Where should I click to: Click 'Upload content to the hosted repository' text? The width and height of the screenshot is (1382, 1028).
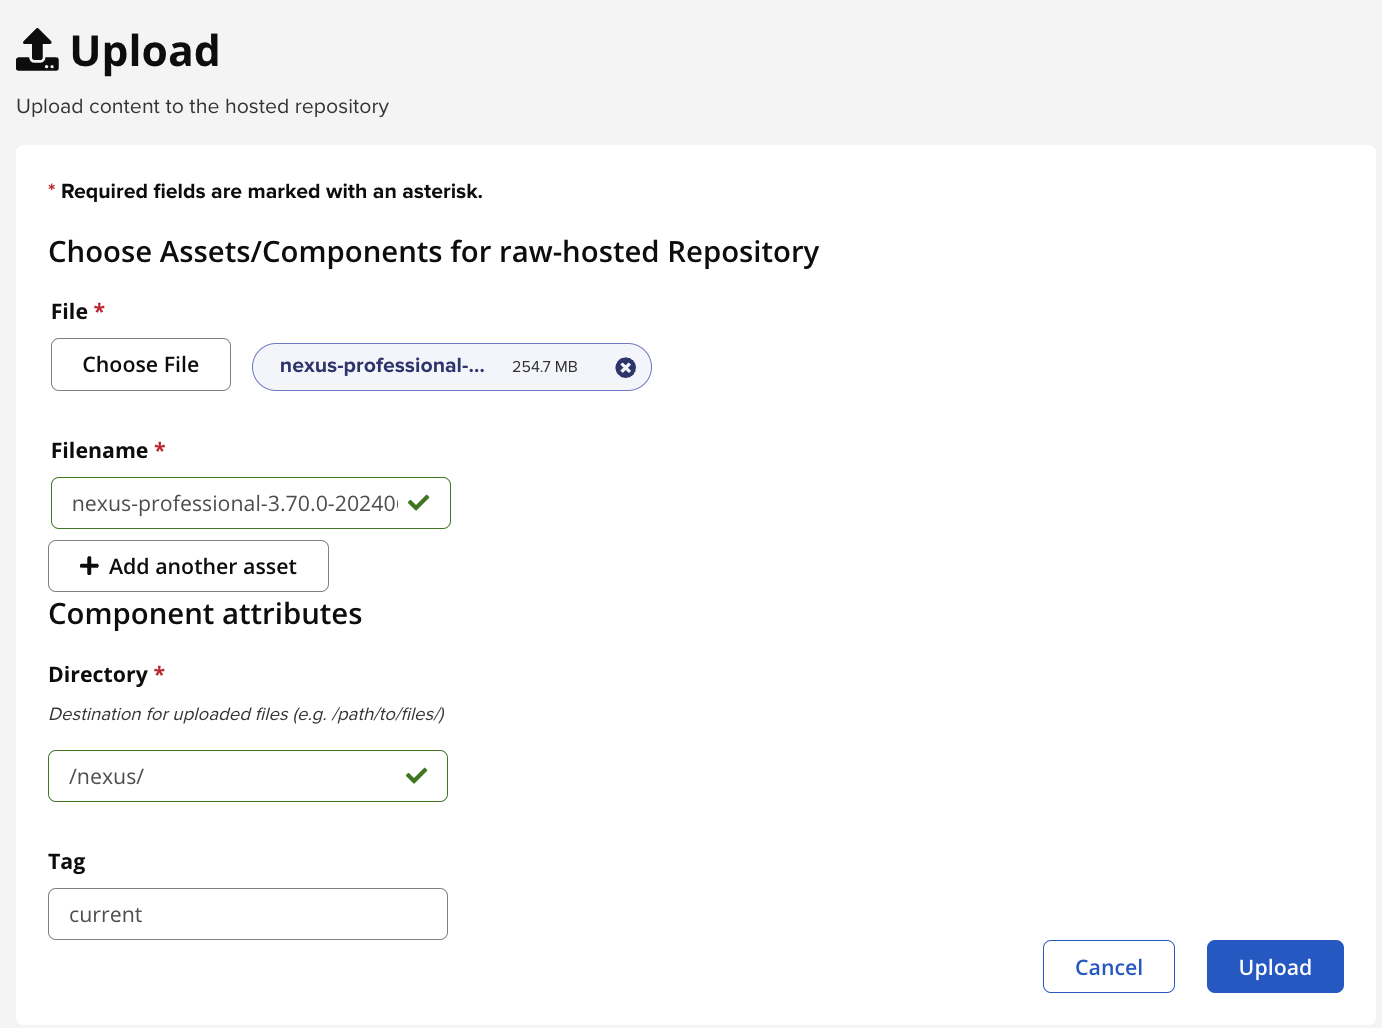[x=203, y=106]
